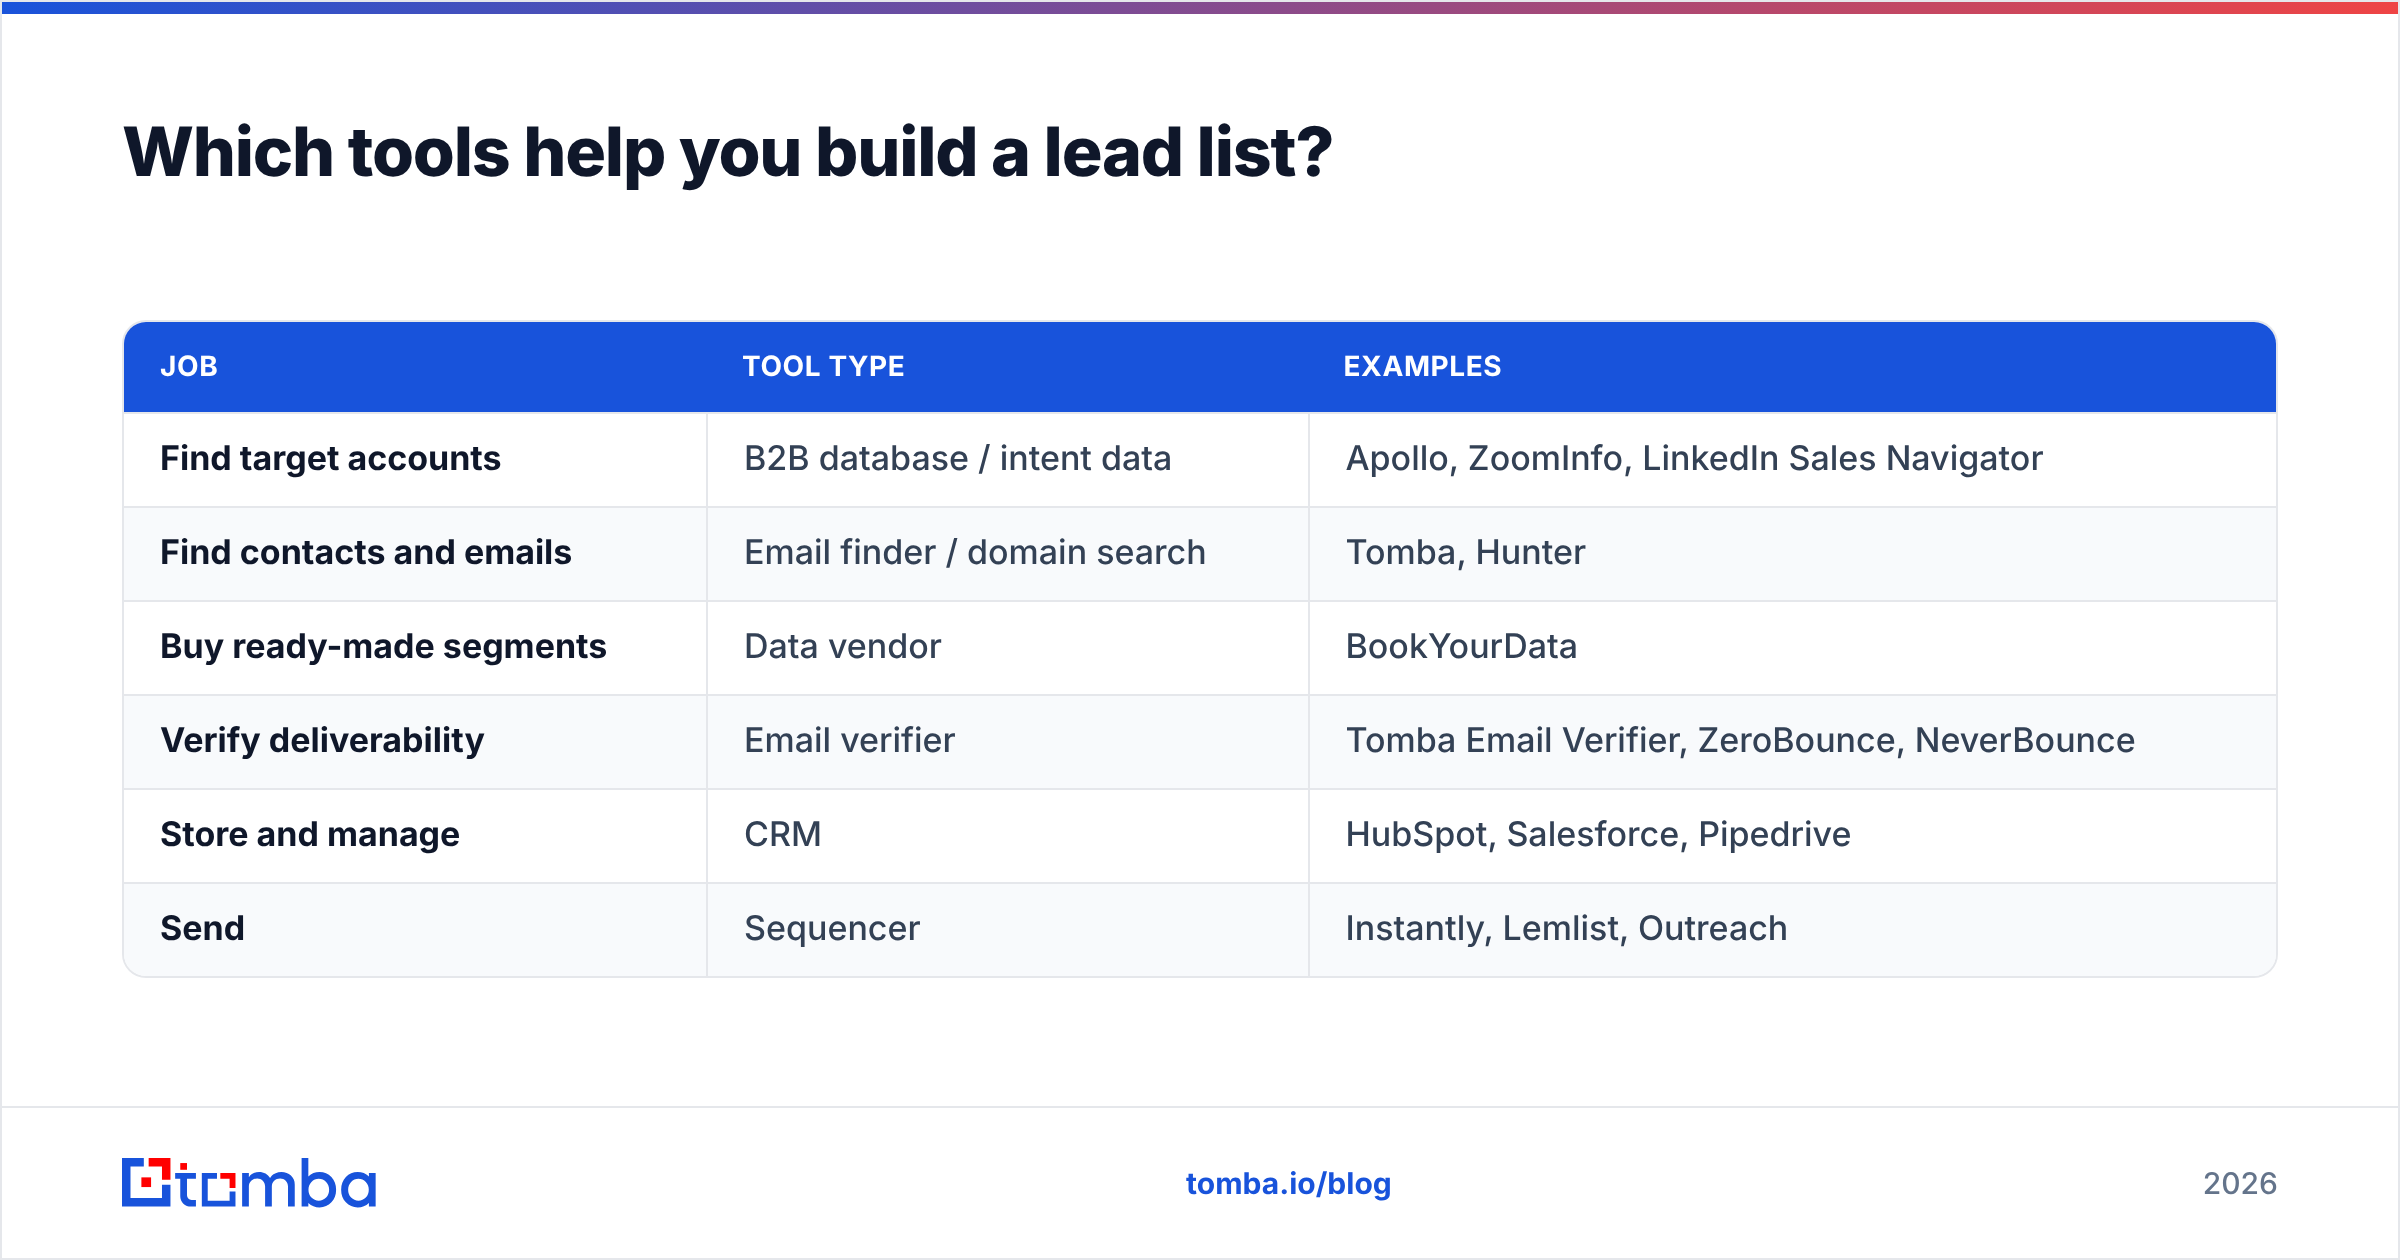Click the heading 'Which tools help you build a lead list?'

[x=727, y=153]
